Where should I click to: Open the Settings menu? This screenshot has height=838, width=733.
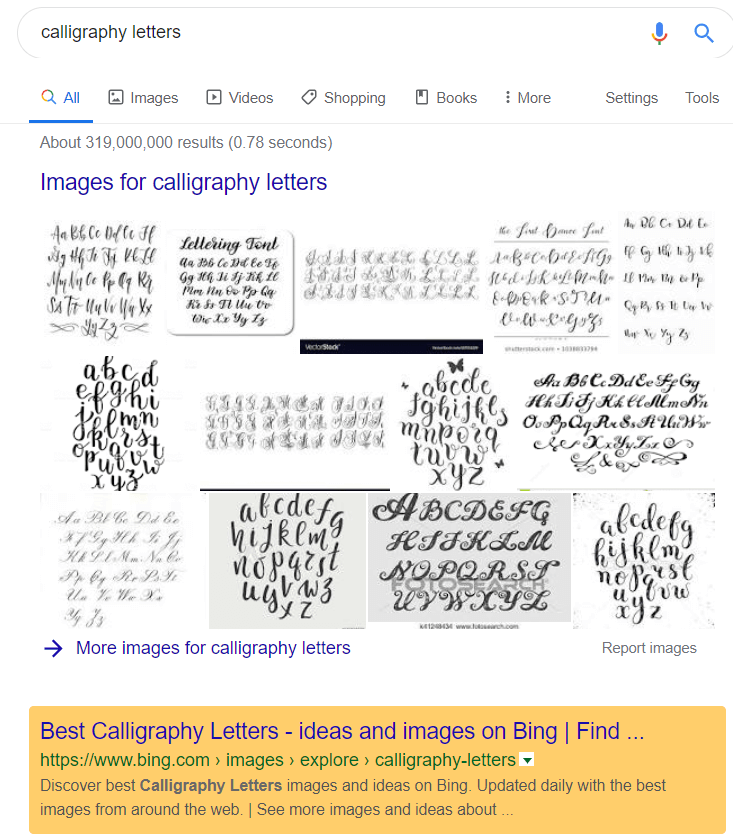(x=631, y=98)
